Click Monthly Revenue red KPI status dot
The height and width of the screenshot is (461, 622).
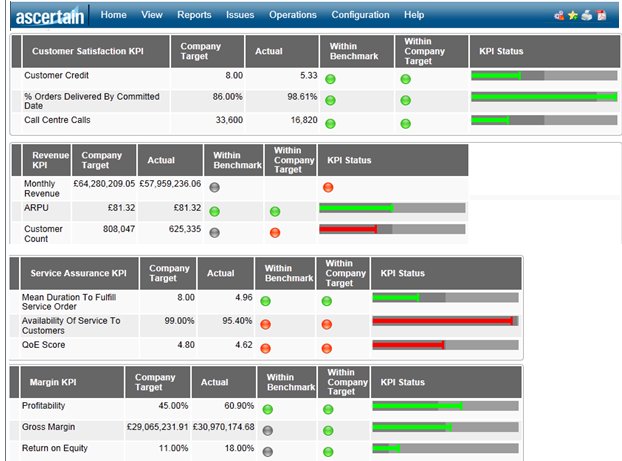pos(328,187)
